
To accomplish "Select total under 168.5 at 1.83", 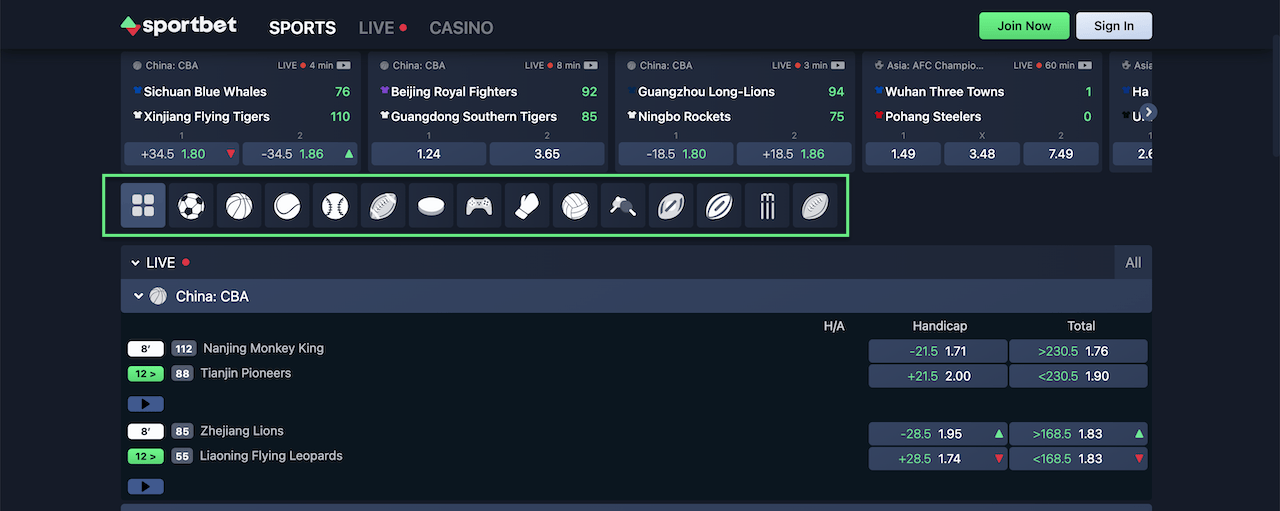I will pos(1079,459).
